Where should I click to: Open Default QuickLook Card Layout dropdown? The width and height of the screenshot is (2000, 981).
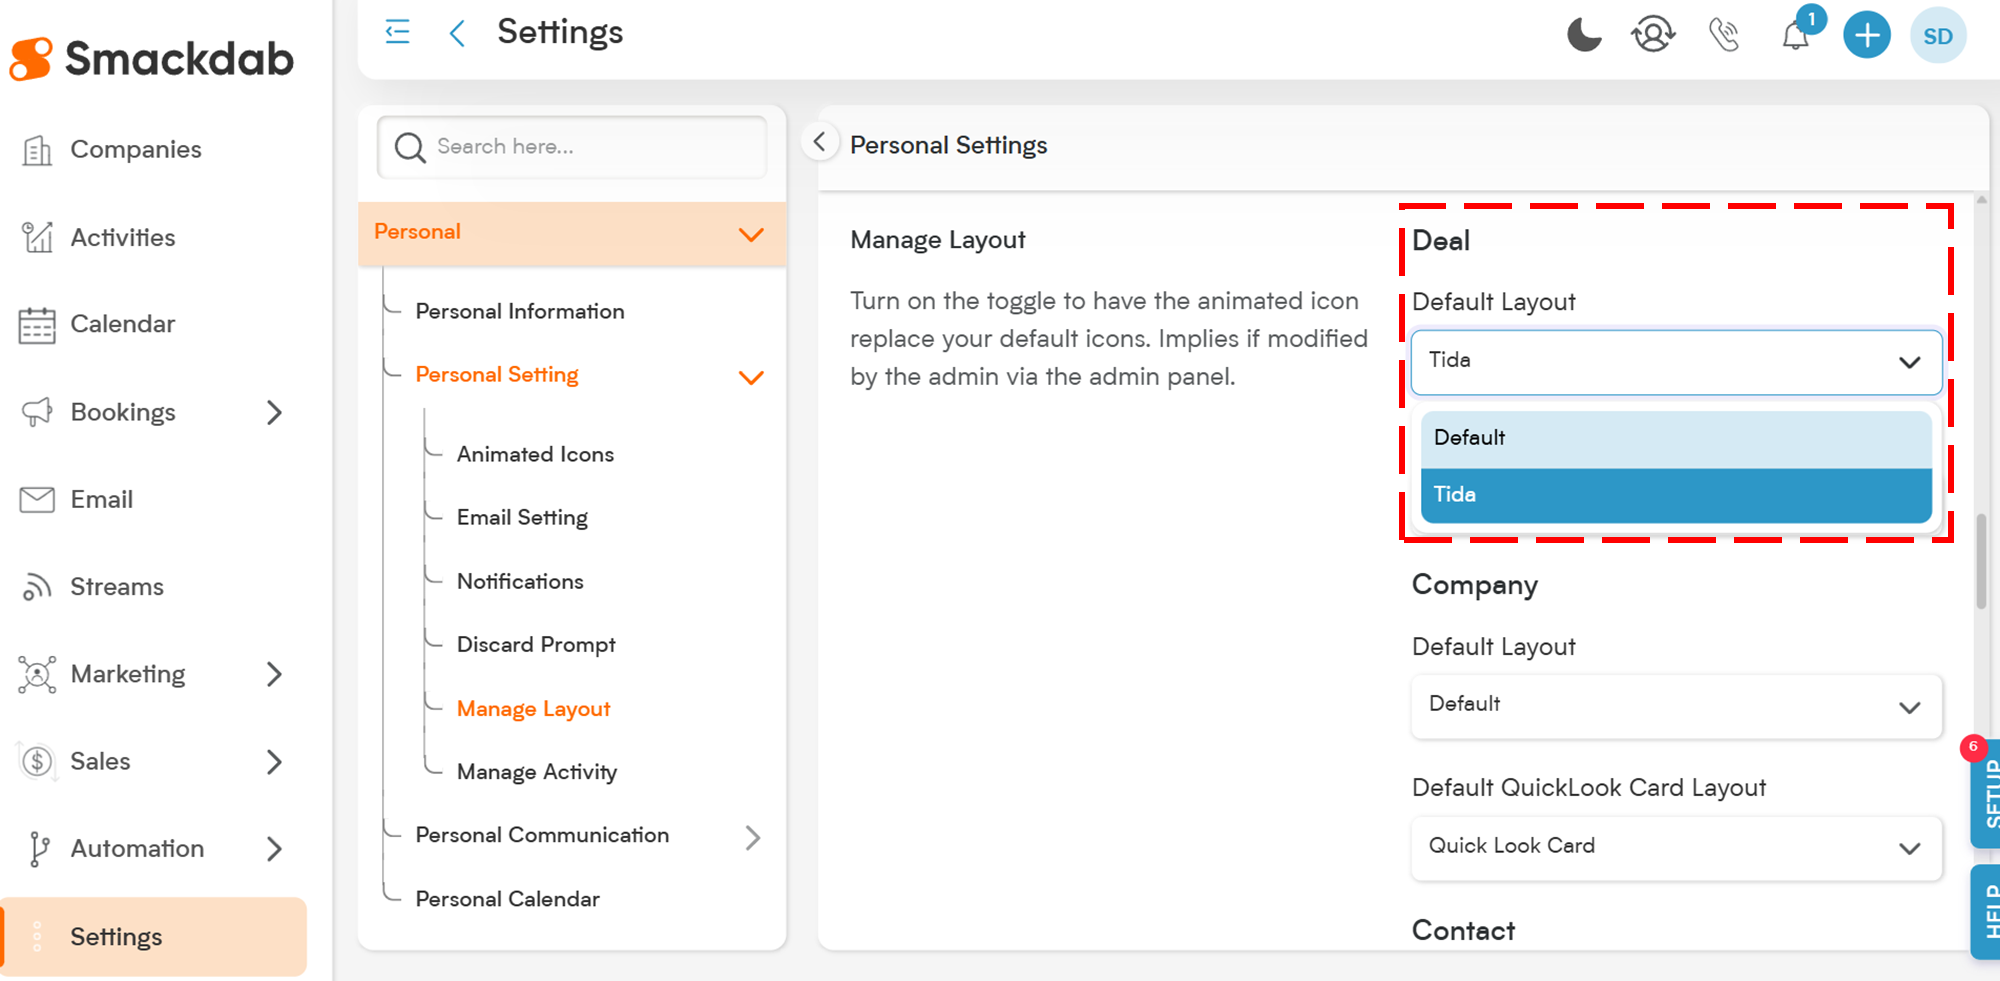[1675, 847]
